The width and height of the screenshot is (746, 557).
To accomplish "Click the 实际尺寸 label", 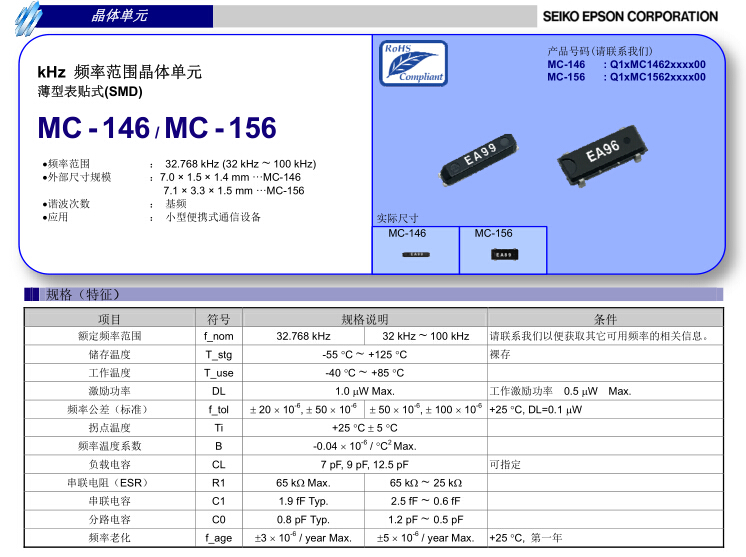I will (397, 218).
